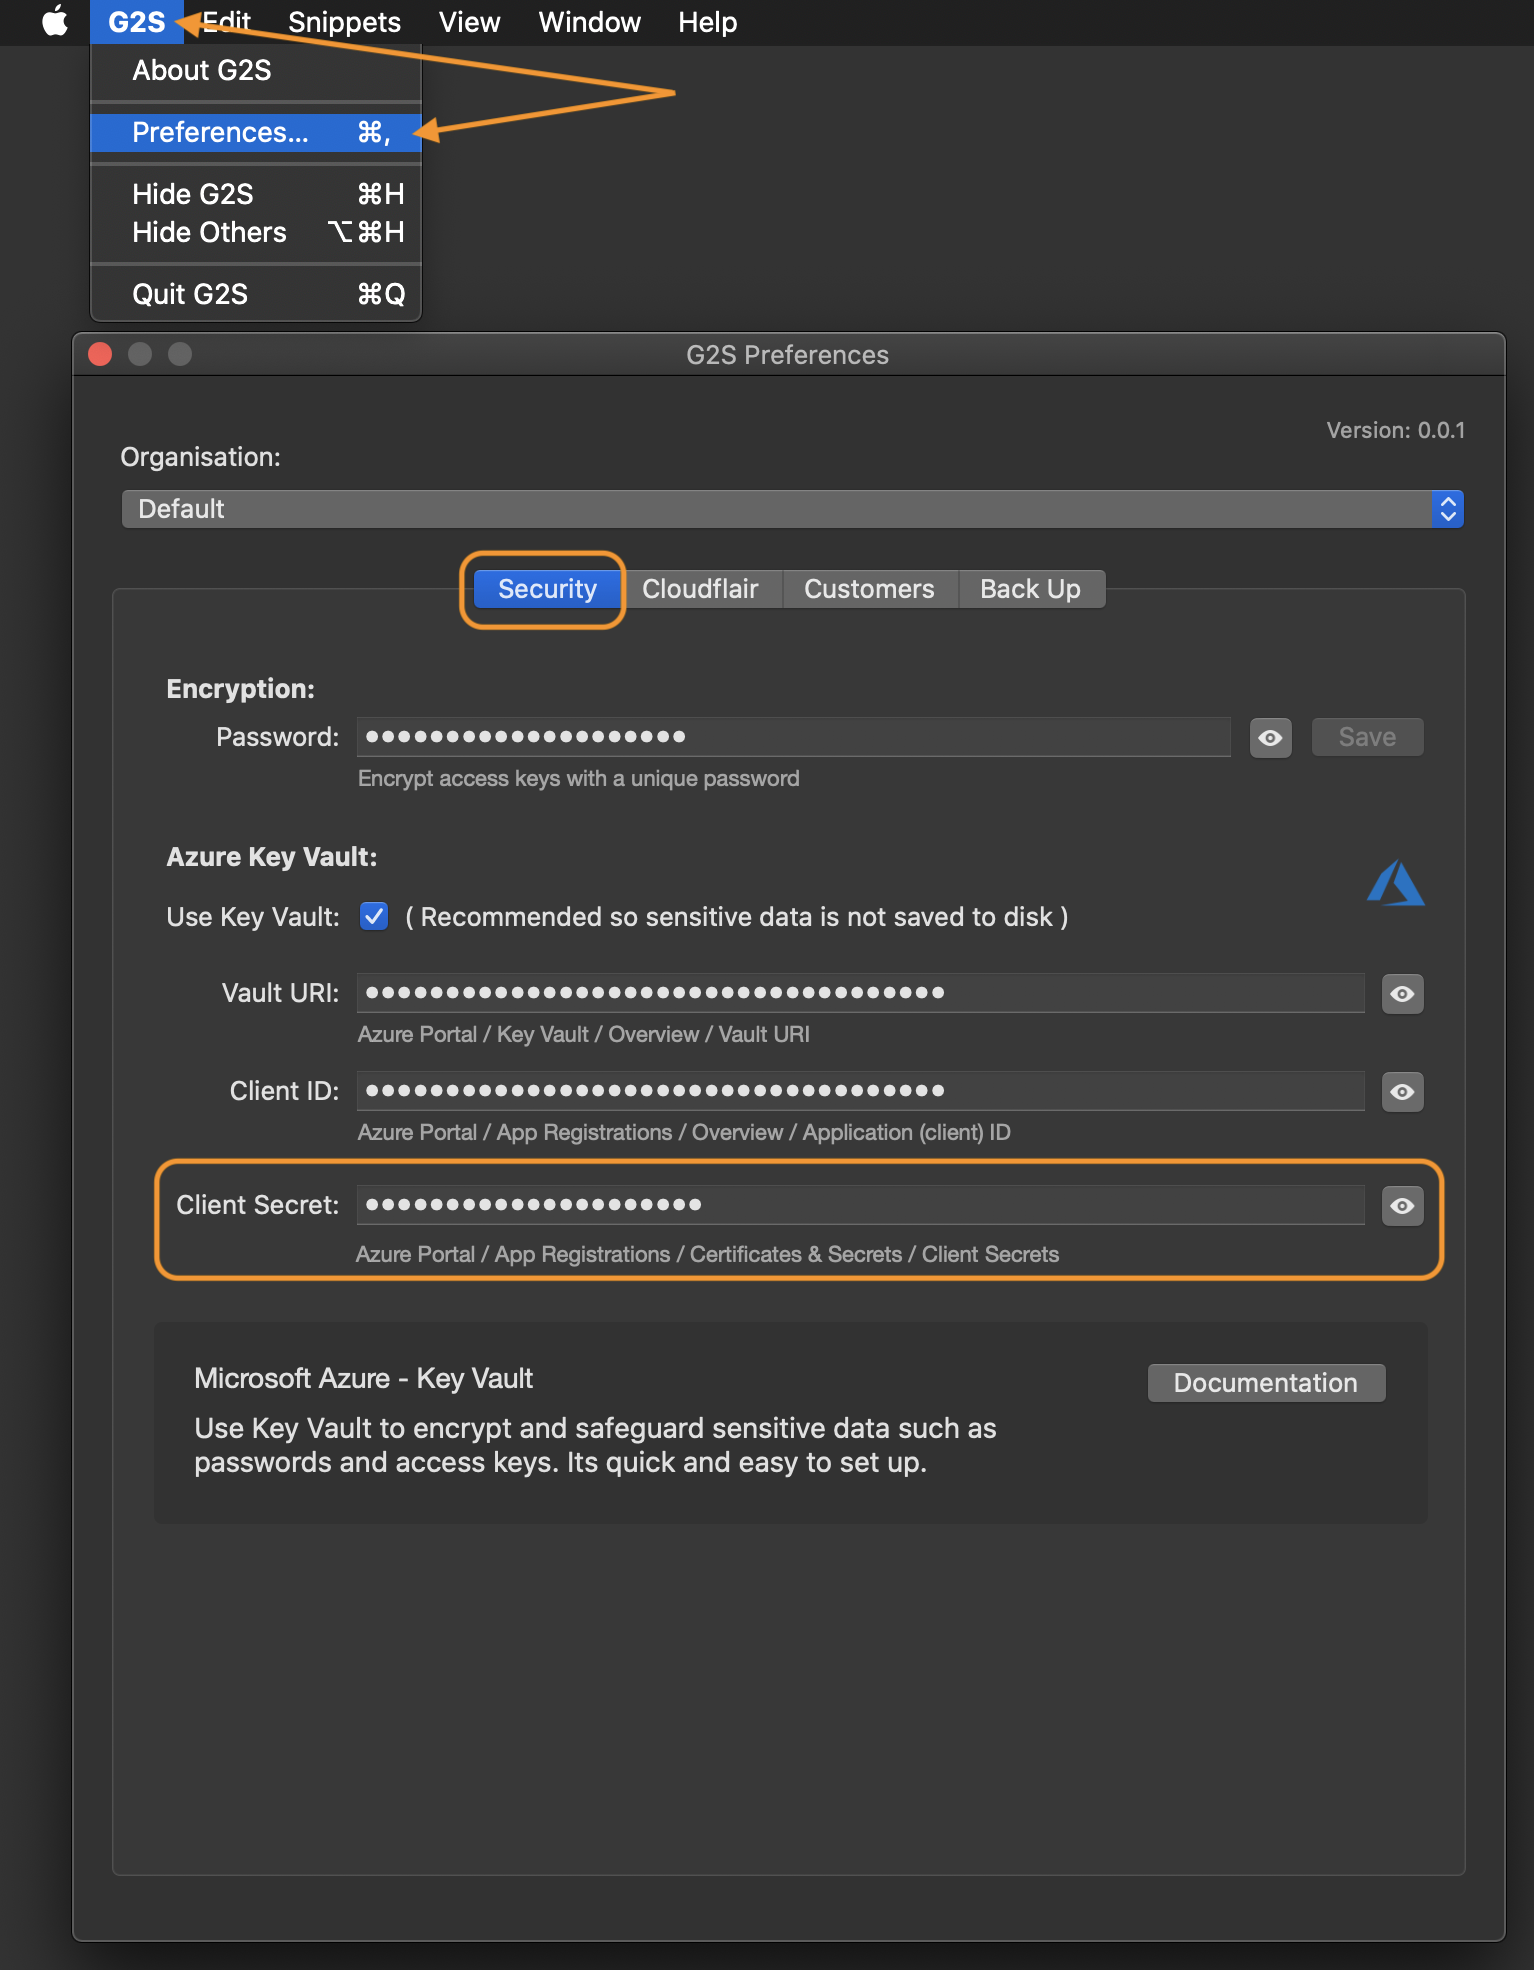The height and width of the screenshot is (1970, 1534).
Task: Open the Apple menu
Action: [55, 21]
